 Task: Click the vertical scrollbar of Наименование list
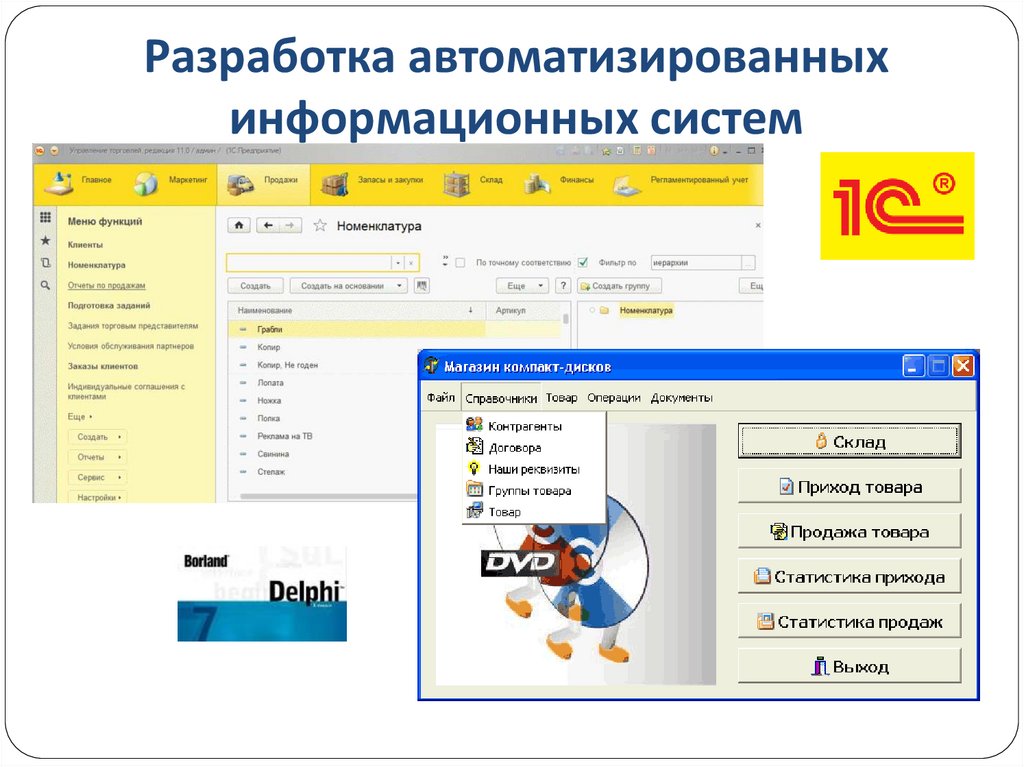(566, 319)
